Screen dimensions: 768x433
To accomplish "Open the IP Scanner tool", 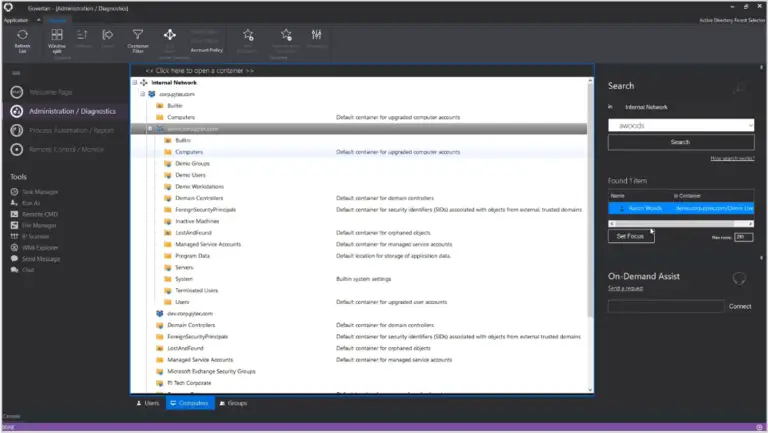I will click(37, 236).
